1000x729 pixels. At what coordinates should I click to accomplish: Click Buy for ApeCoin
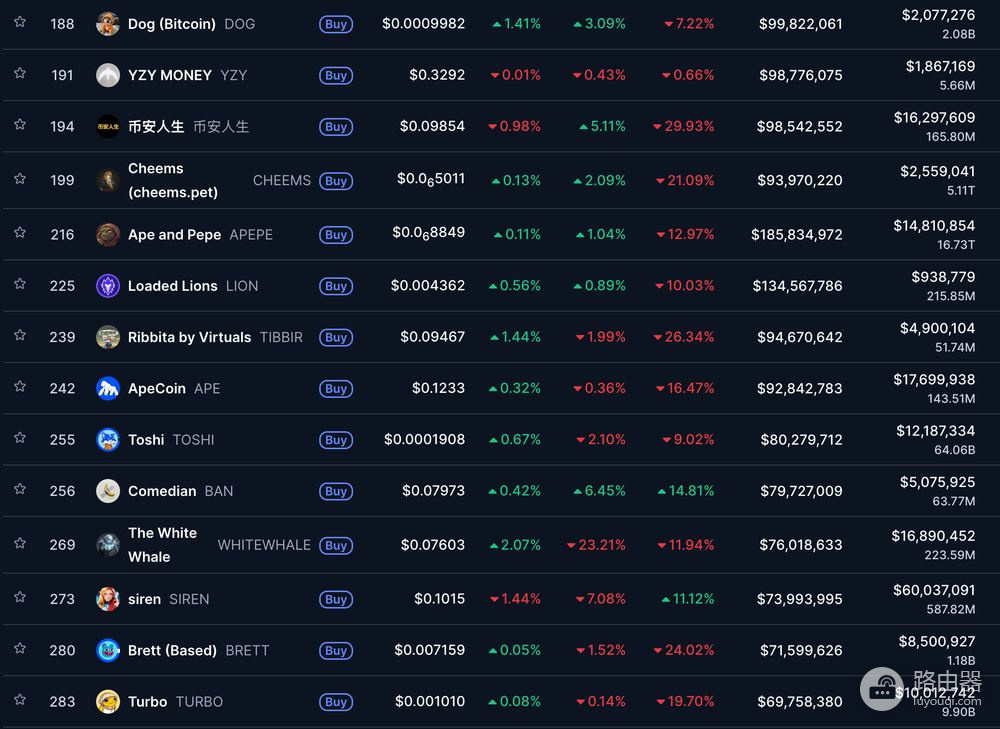(x=336, y=388)
